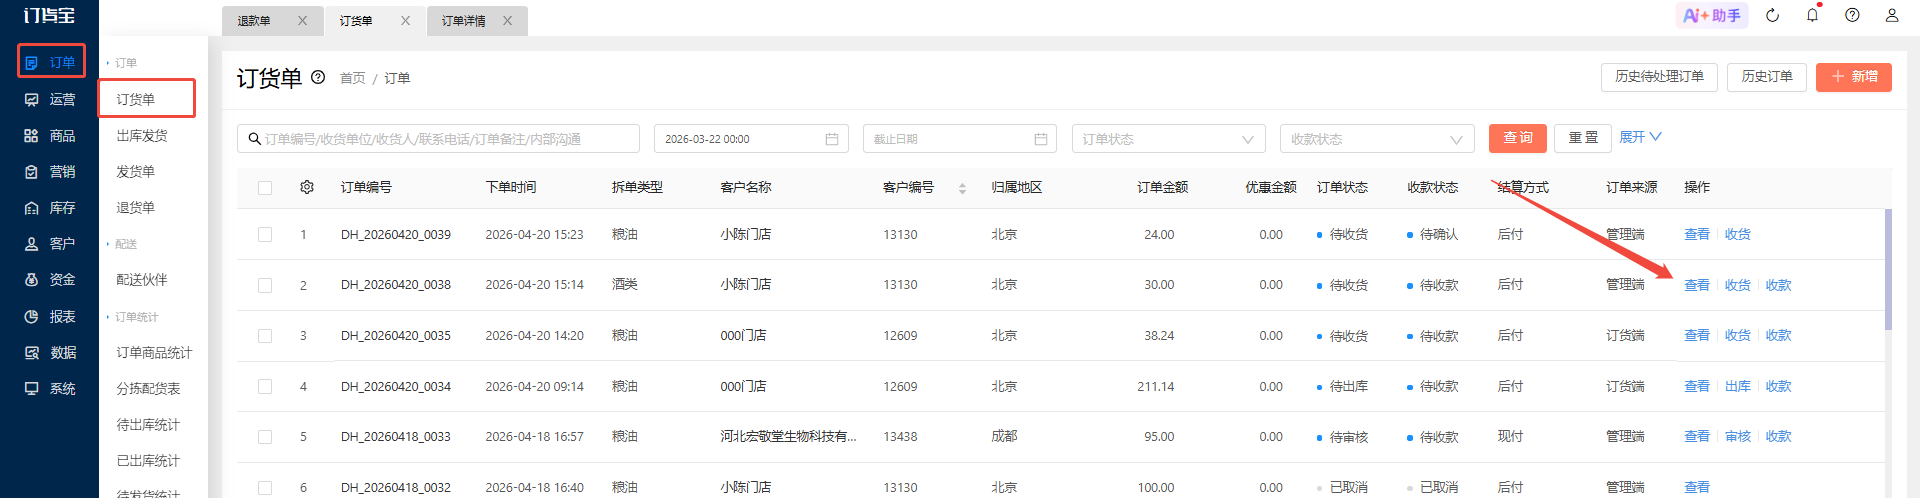Open the 收款状态 dropdown

(x=1377, y=139)
